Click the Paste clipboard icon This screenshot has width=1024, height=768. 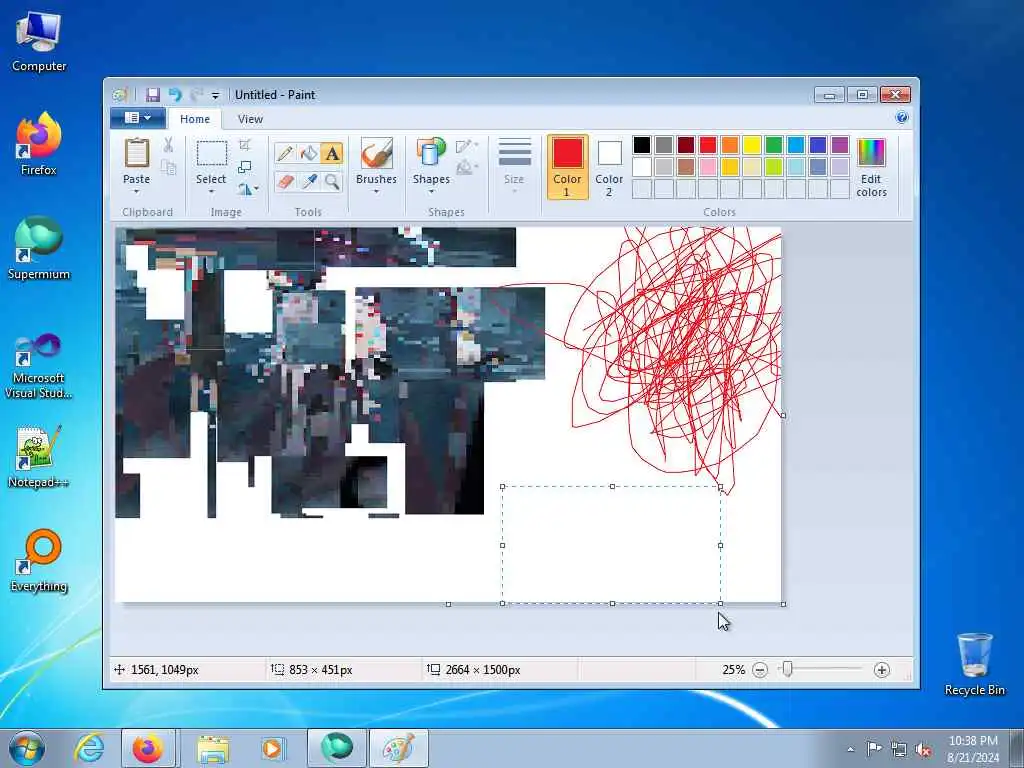[x=136, y=153]
